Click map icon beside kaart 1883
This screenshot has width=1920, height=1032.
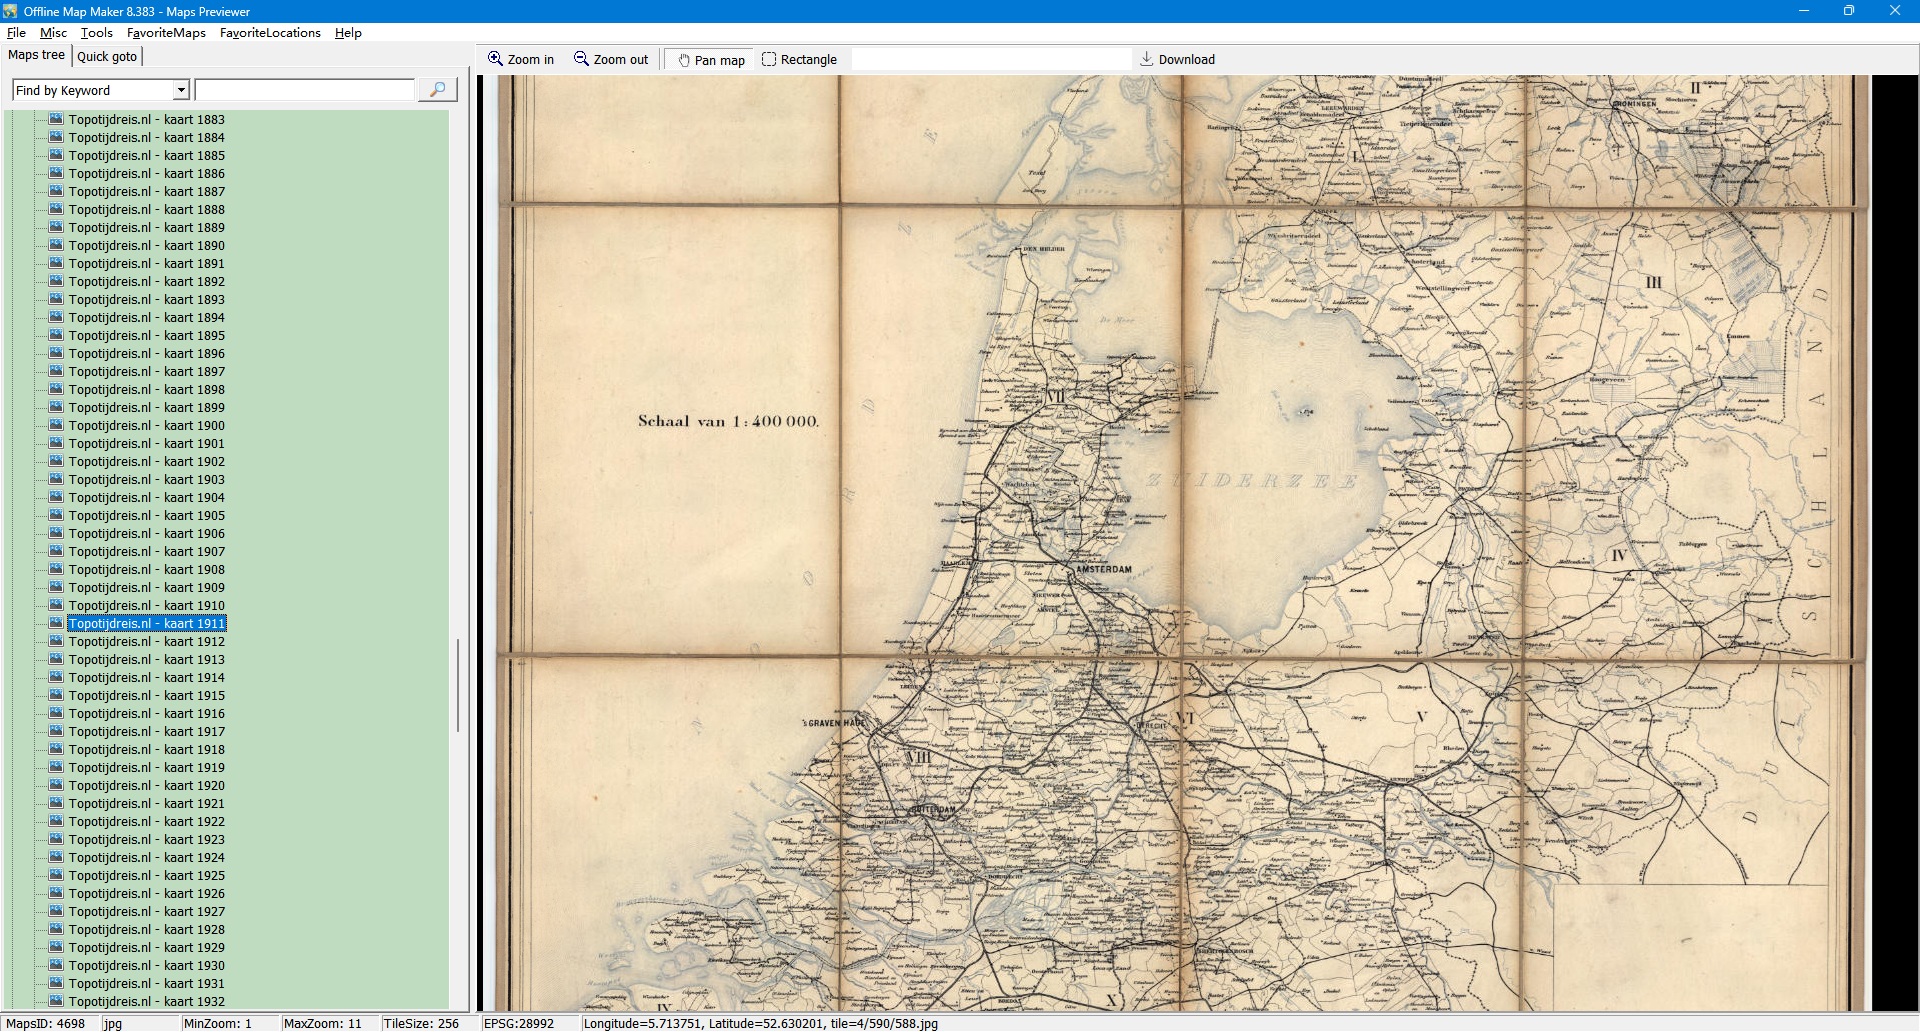(x=56, y=119)
